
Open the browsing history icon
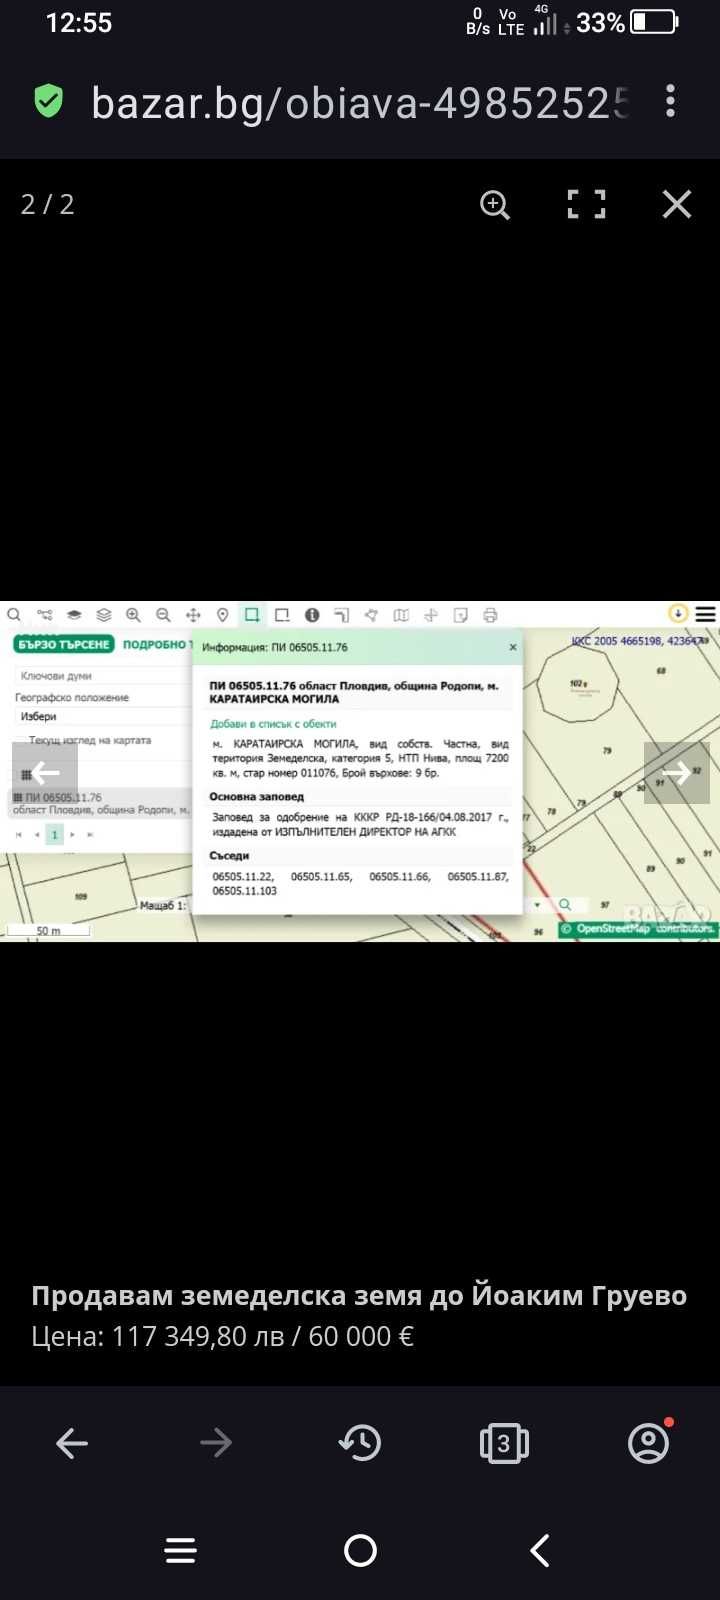360,1442
